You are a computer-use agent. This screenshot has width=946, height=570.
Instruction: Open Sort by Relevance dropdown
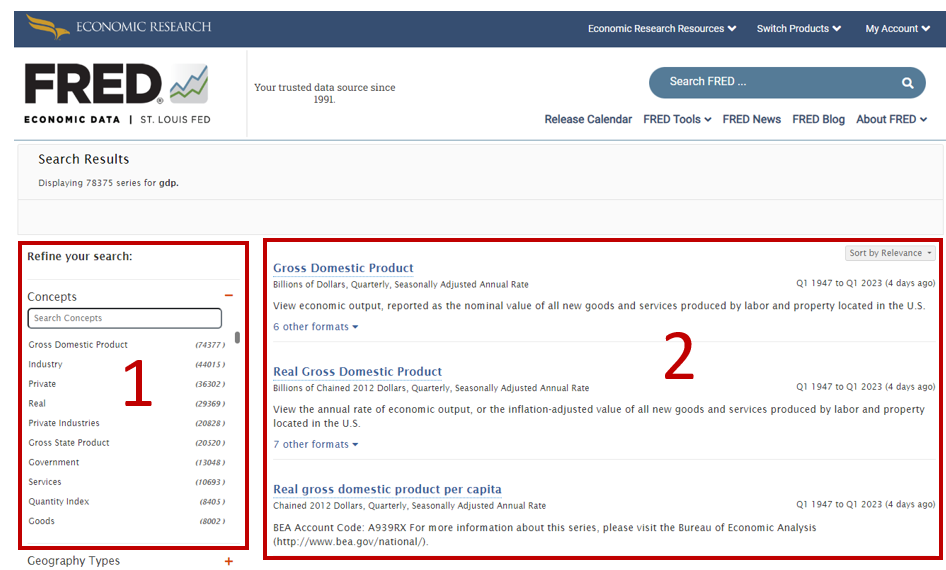pos(890,253)
